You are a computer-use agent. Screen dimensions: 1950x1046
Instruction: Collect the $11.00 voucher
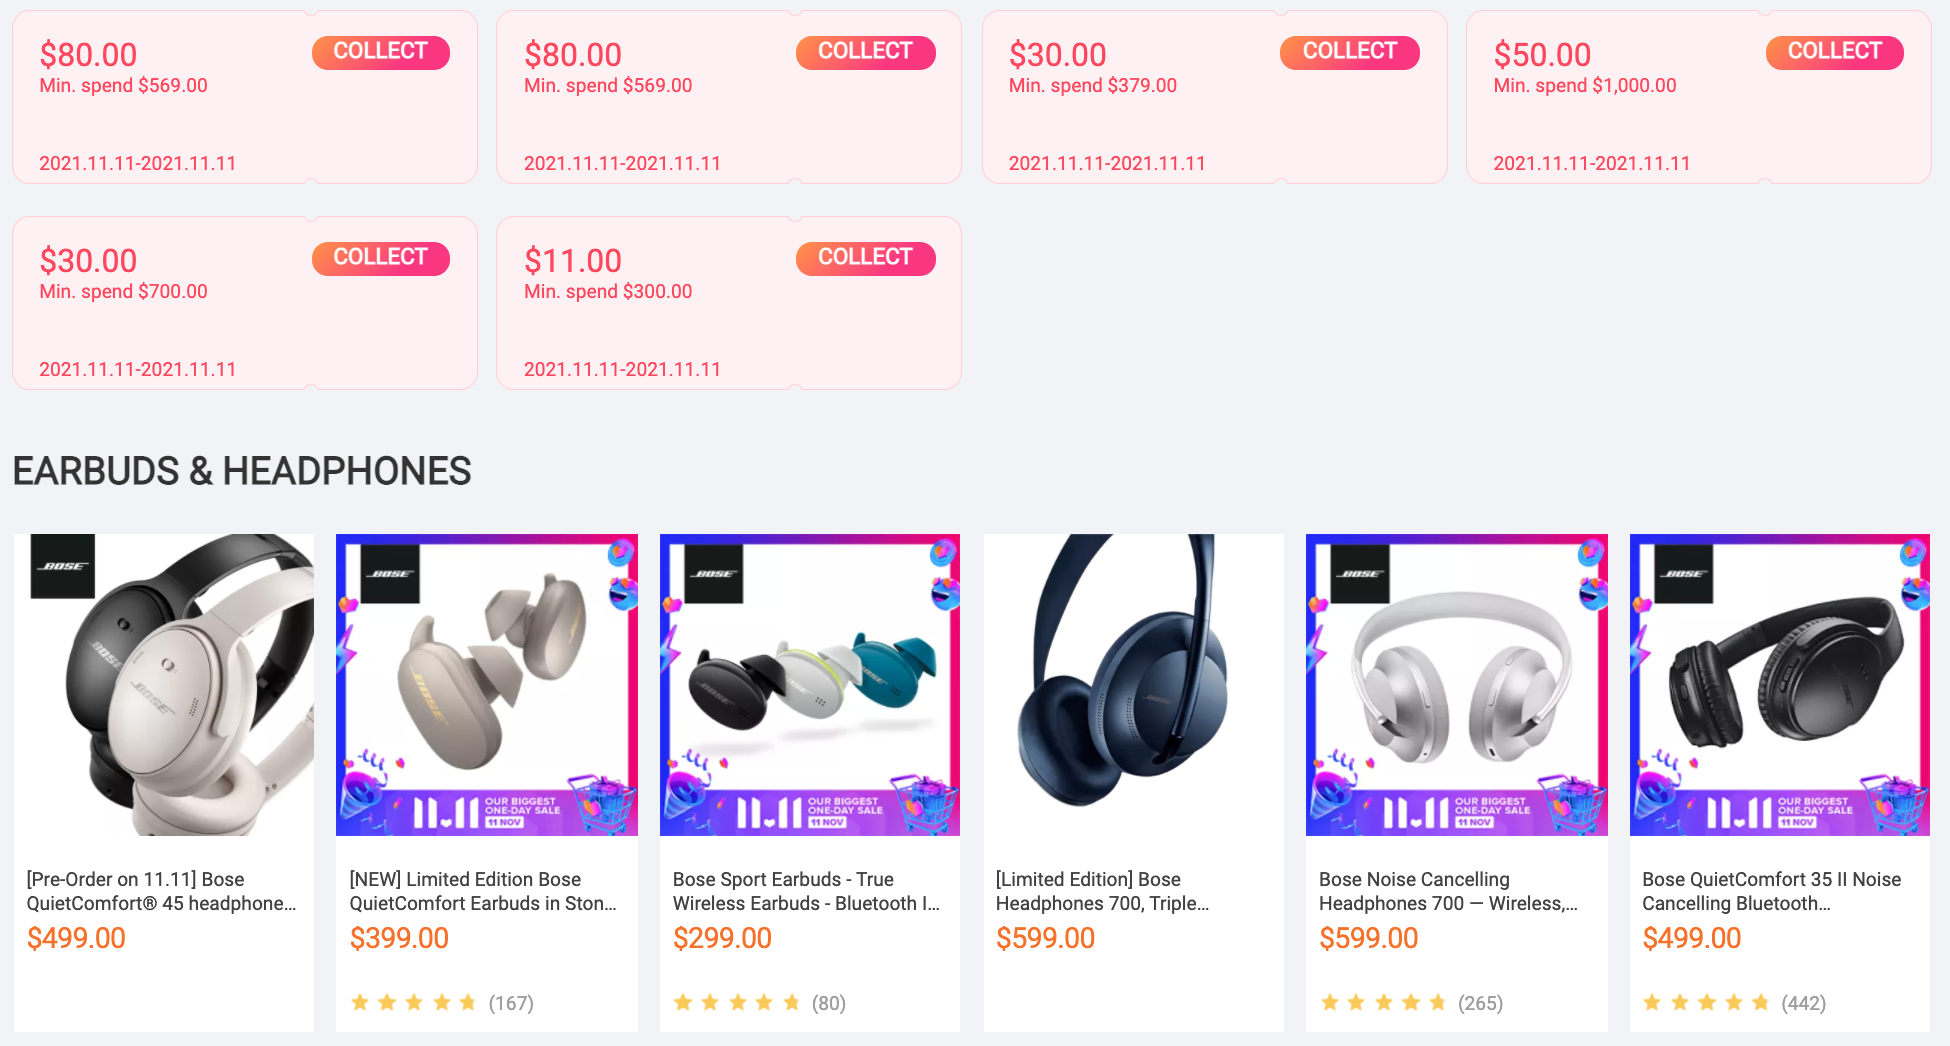(865, 258)
